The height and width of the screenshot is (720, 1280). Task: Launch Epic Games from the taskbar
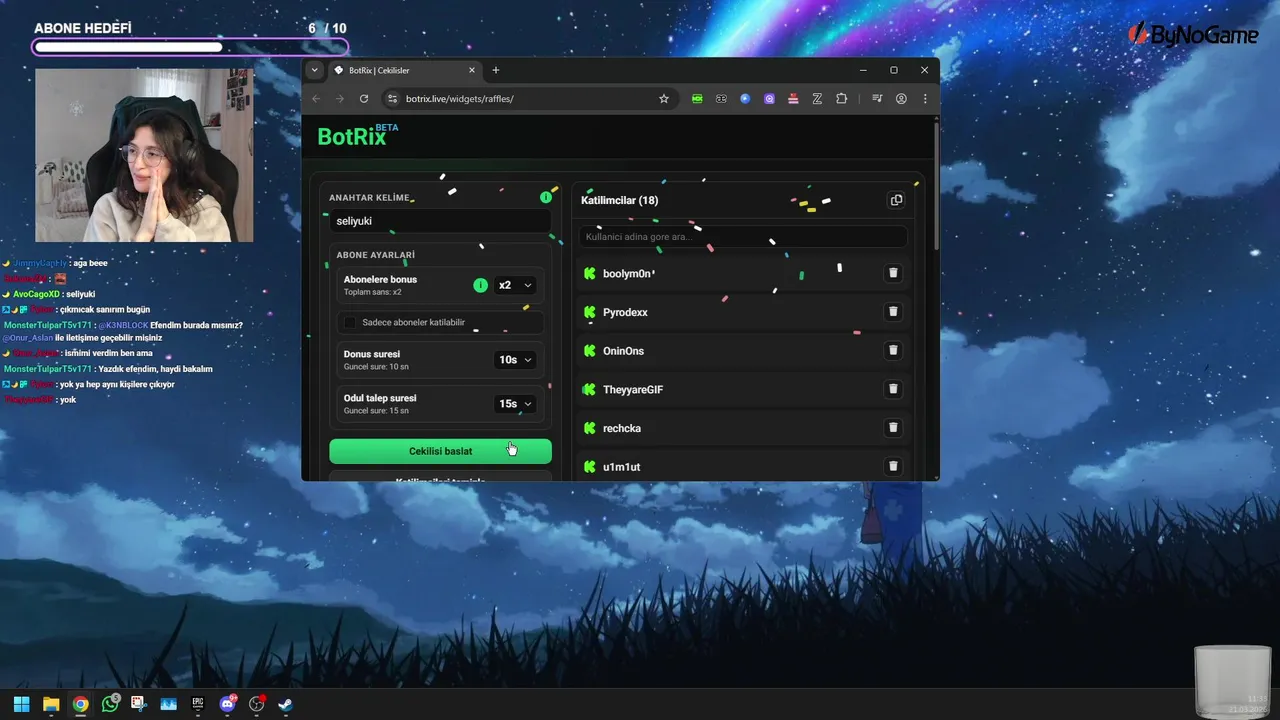[x=198, y=704]
